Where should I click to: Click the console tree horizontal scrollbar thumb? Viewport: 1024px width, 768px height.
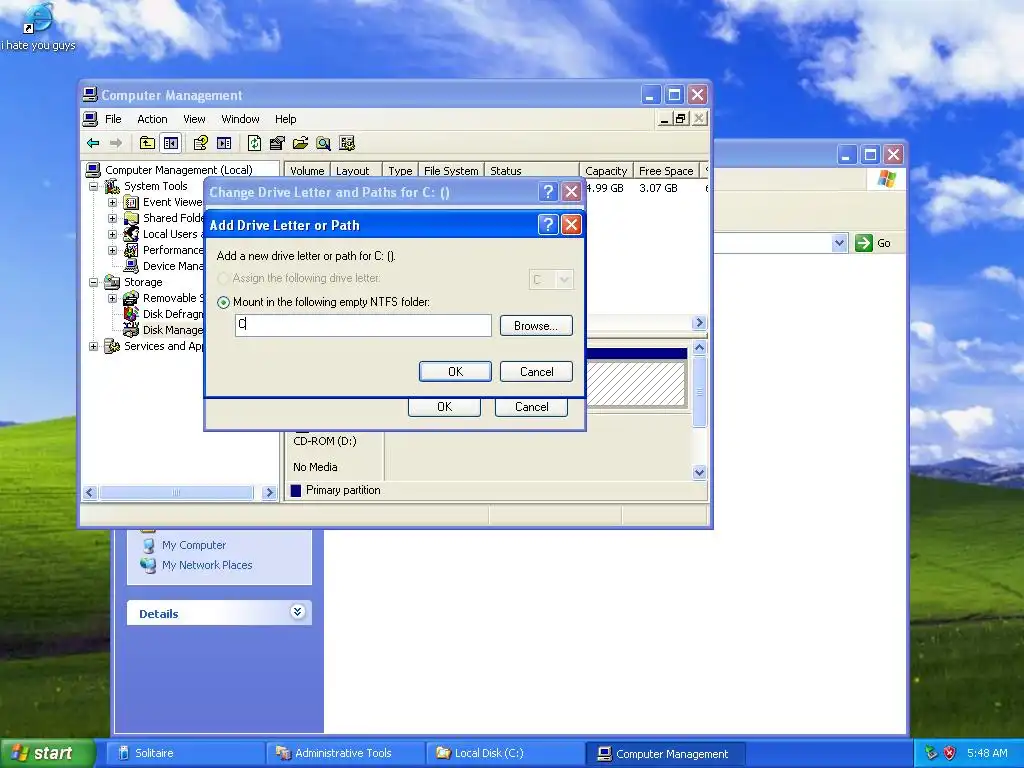coord(176,492)
